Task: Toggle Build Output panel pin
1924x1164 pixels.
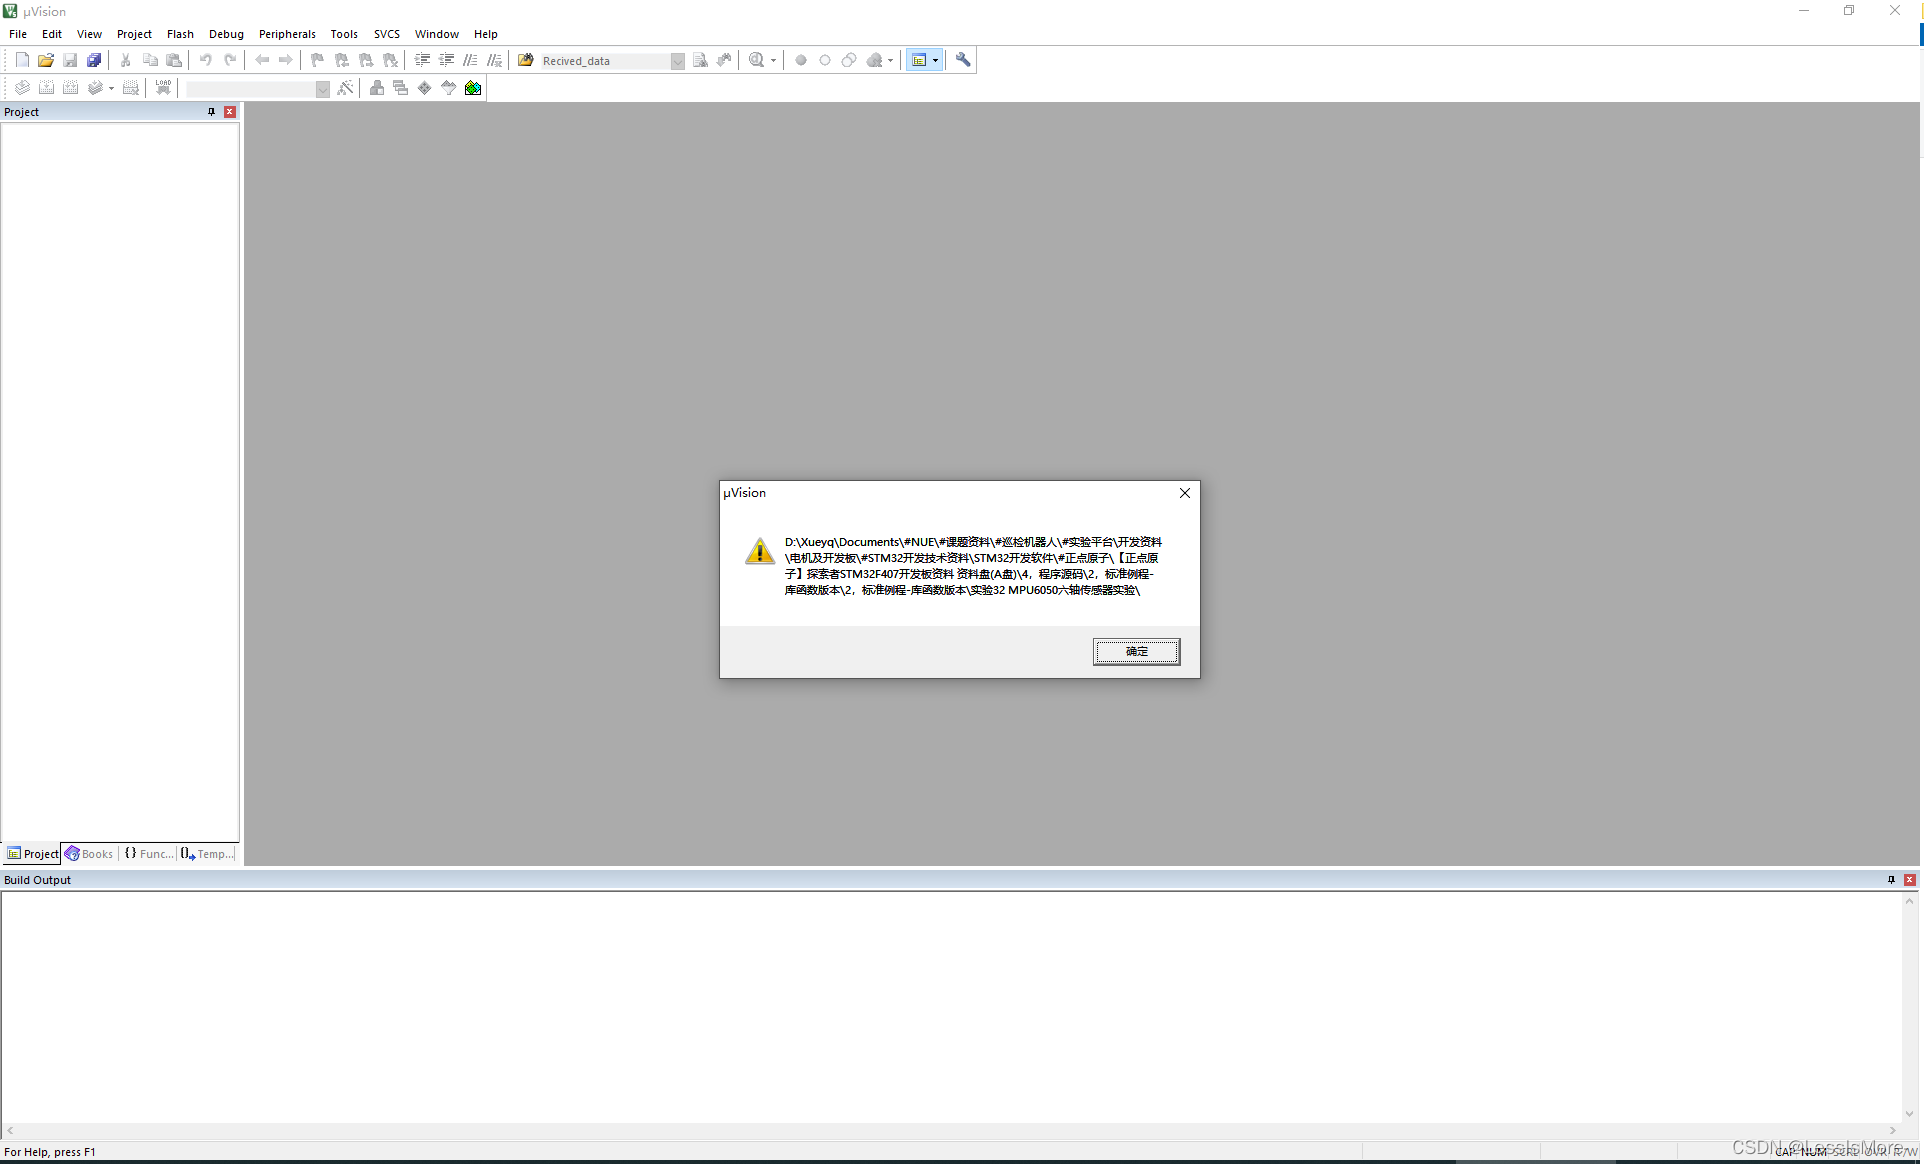Action: click(x=1891, y=880)
